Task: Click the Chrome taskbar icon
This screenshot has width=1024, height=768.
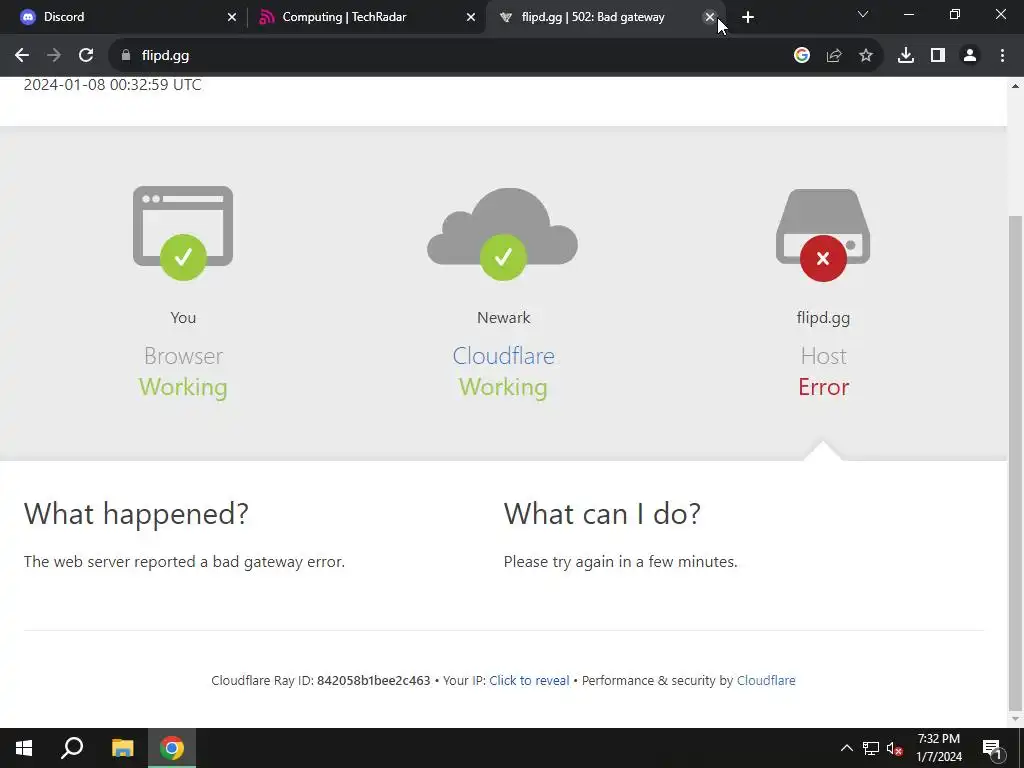Action: (172, 748)
